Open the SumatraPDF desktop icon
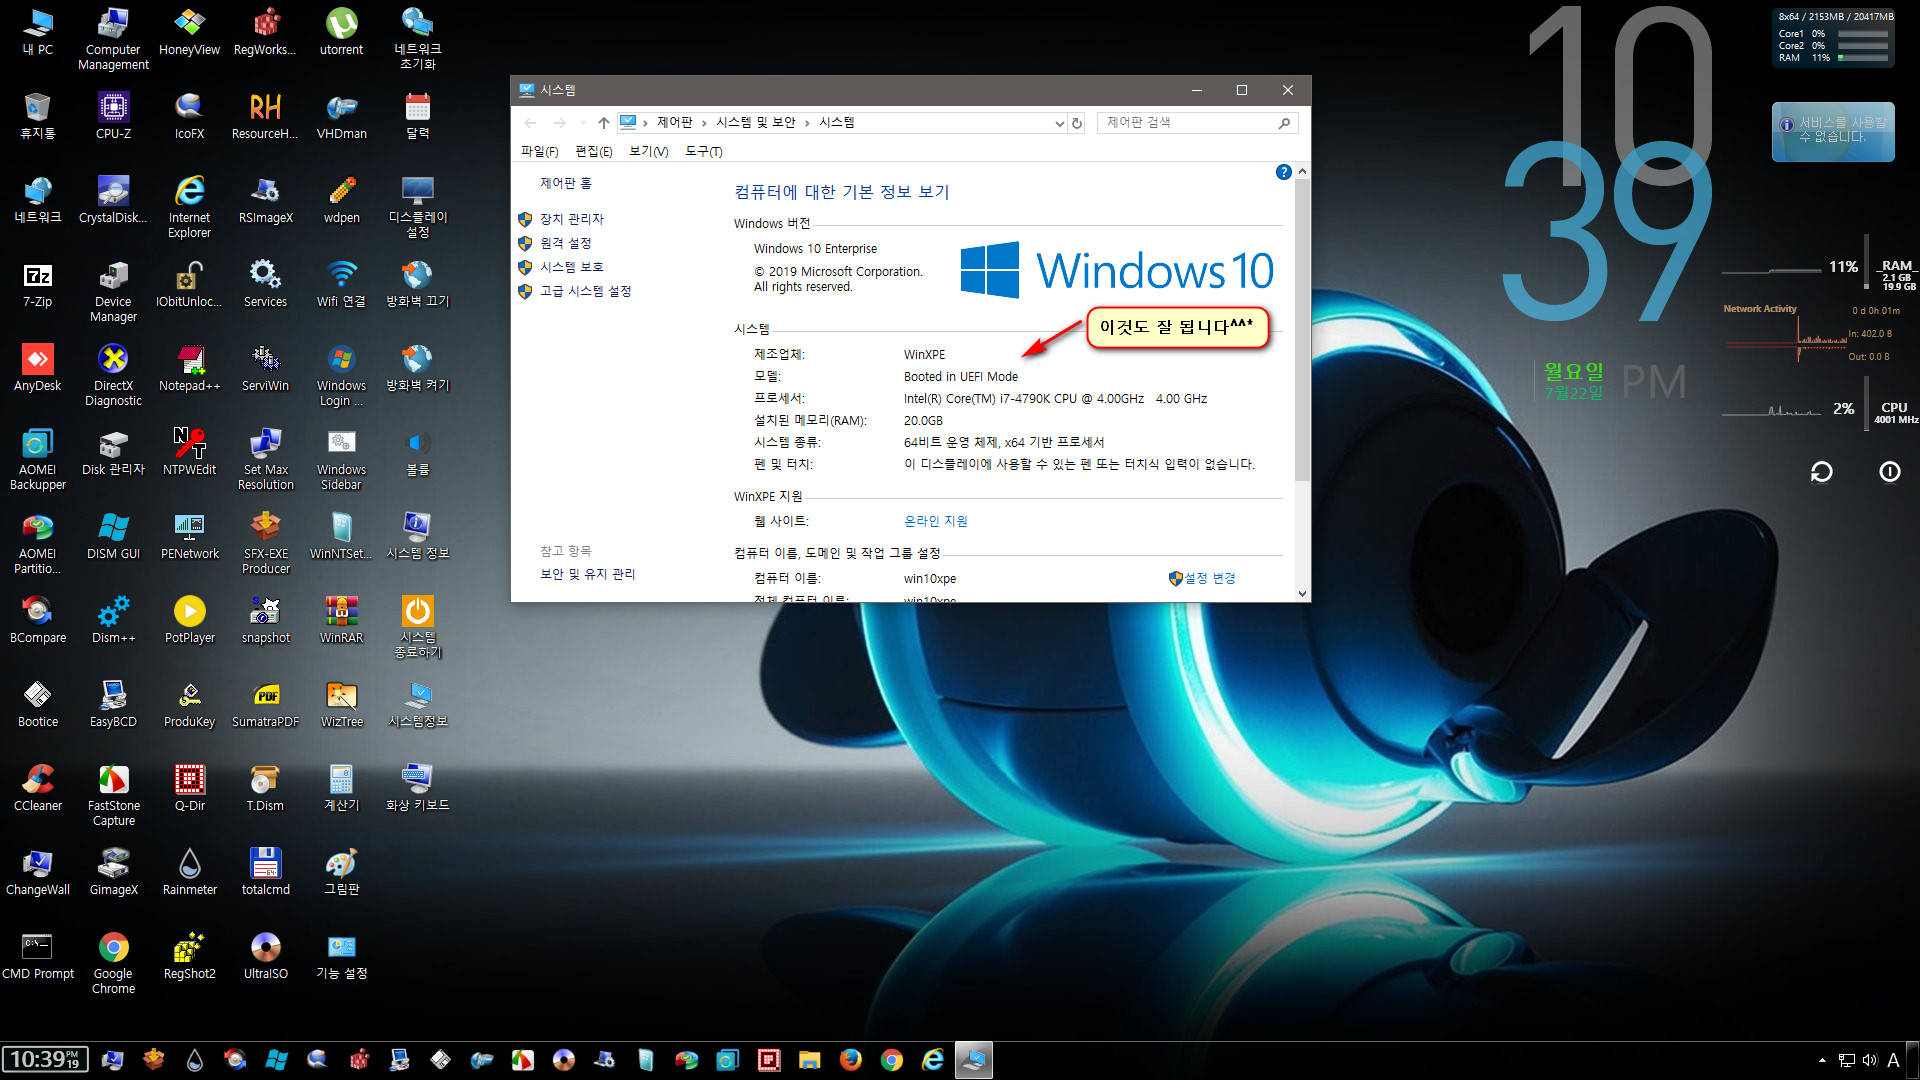The image size is (1920, 1080). (265, 703)
